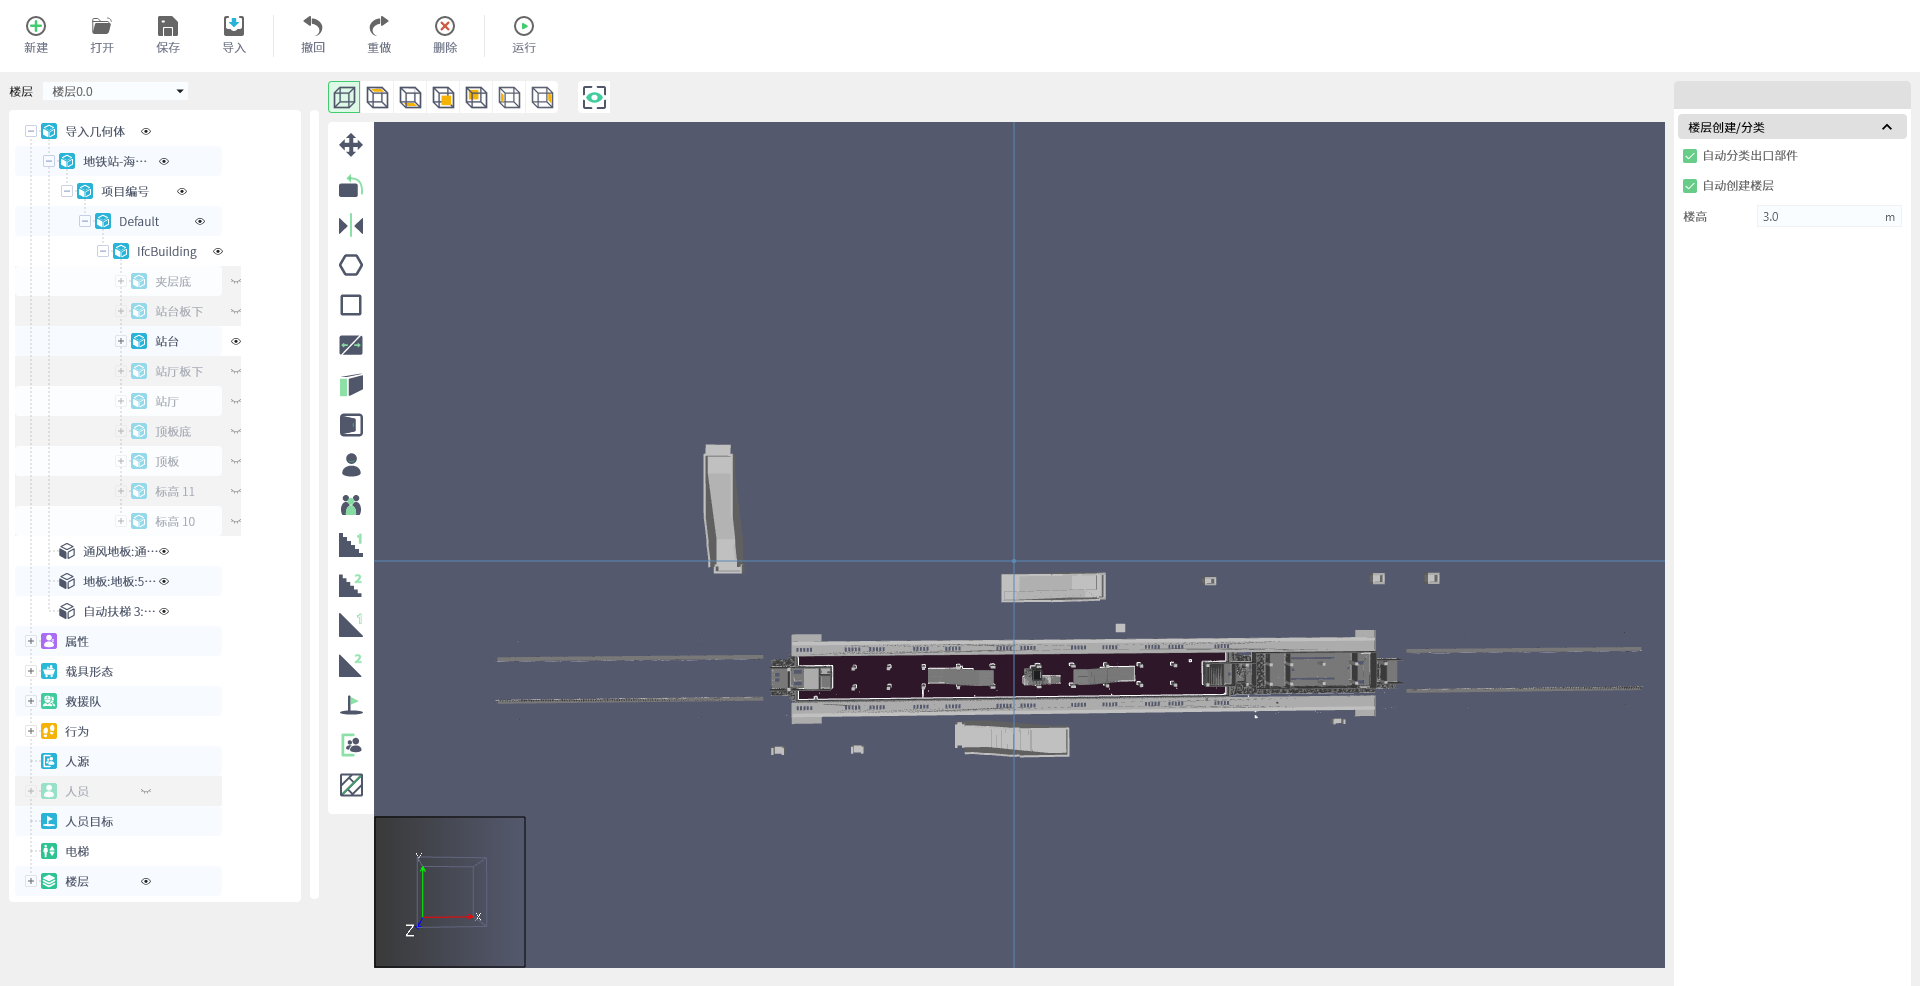
Task: Pick the people group placement tool
Action: (x=351, y=505)
